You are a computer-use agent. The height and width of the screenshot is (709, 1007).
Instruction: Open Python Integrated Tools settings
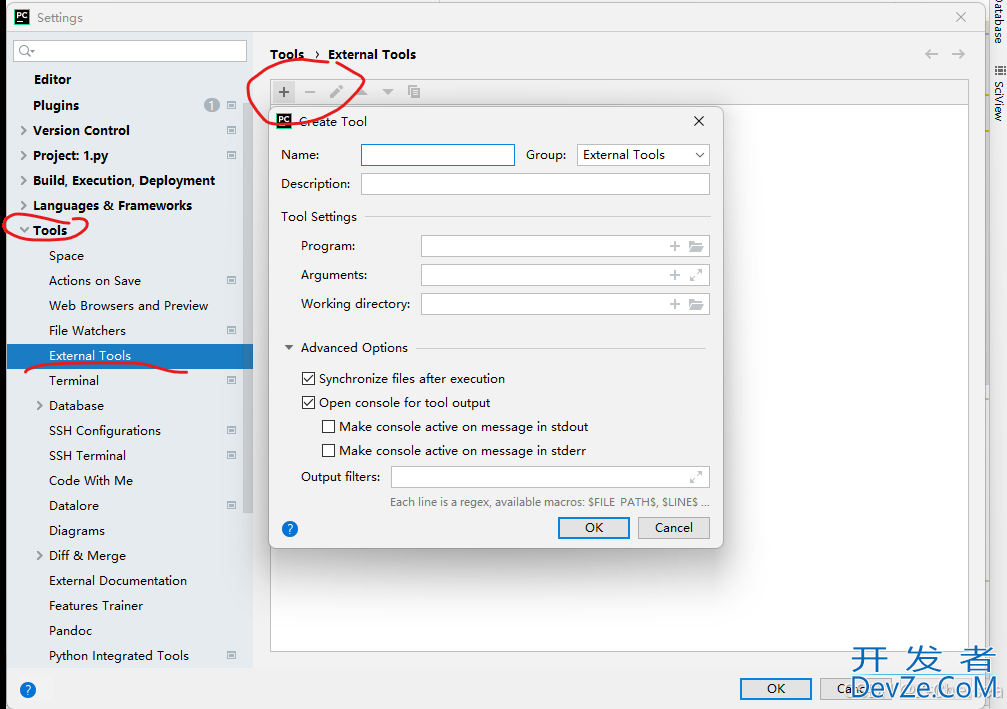(x=119, y=656)
